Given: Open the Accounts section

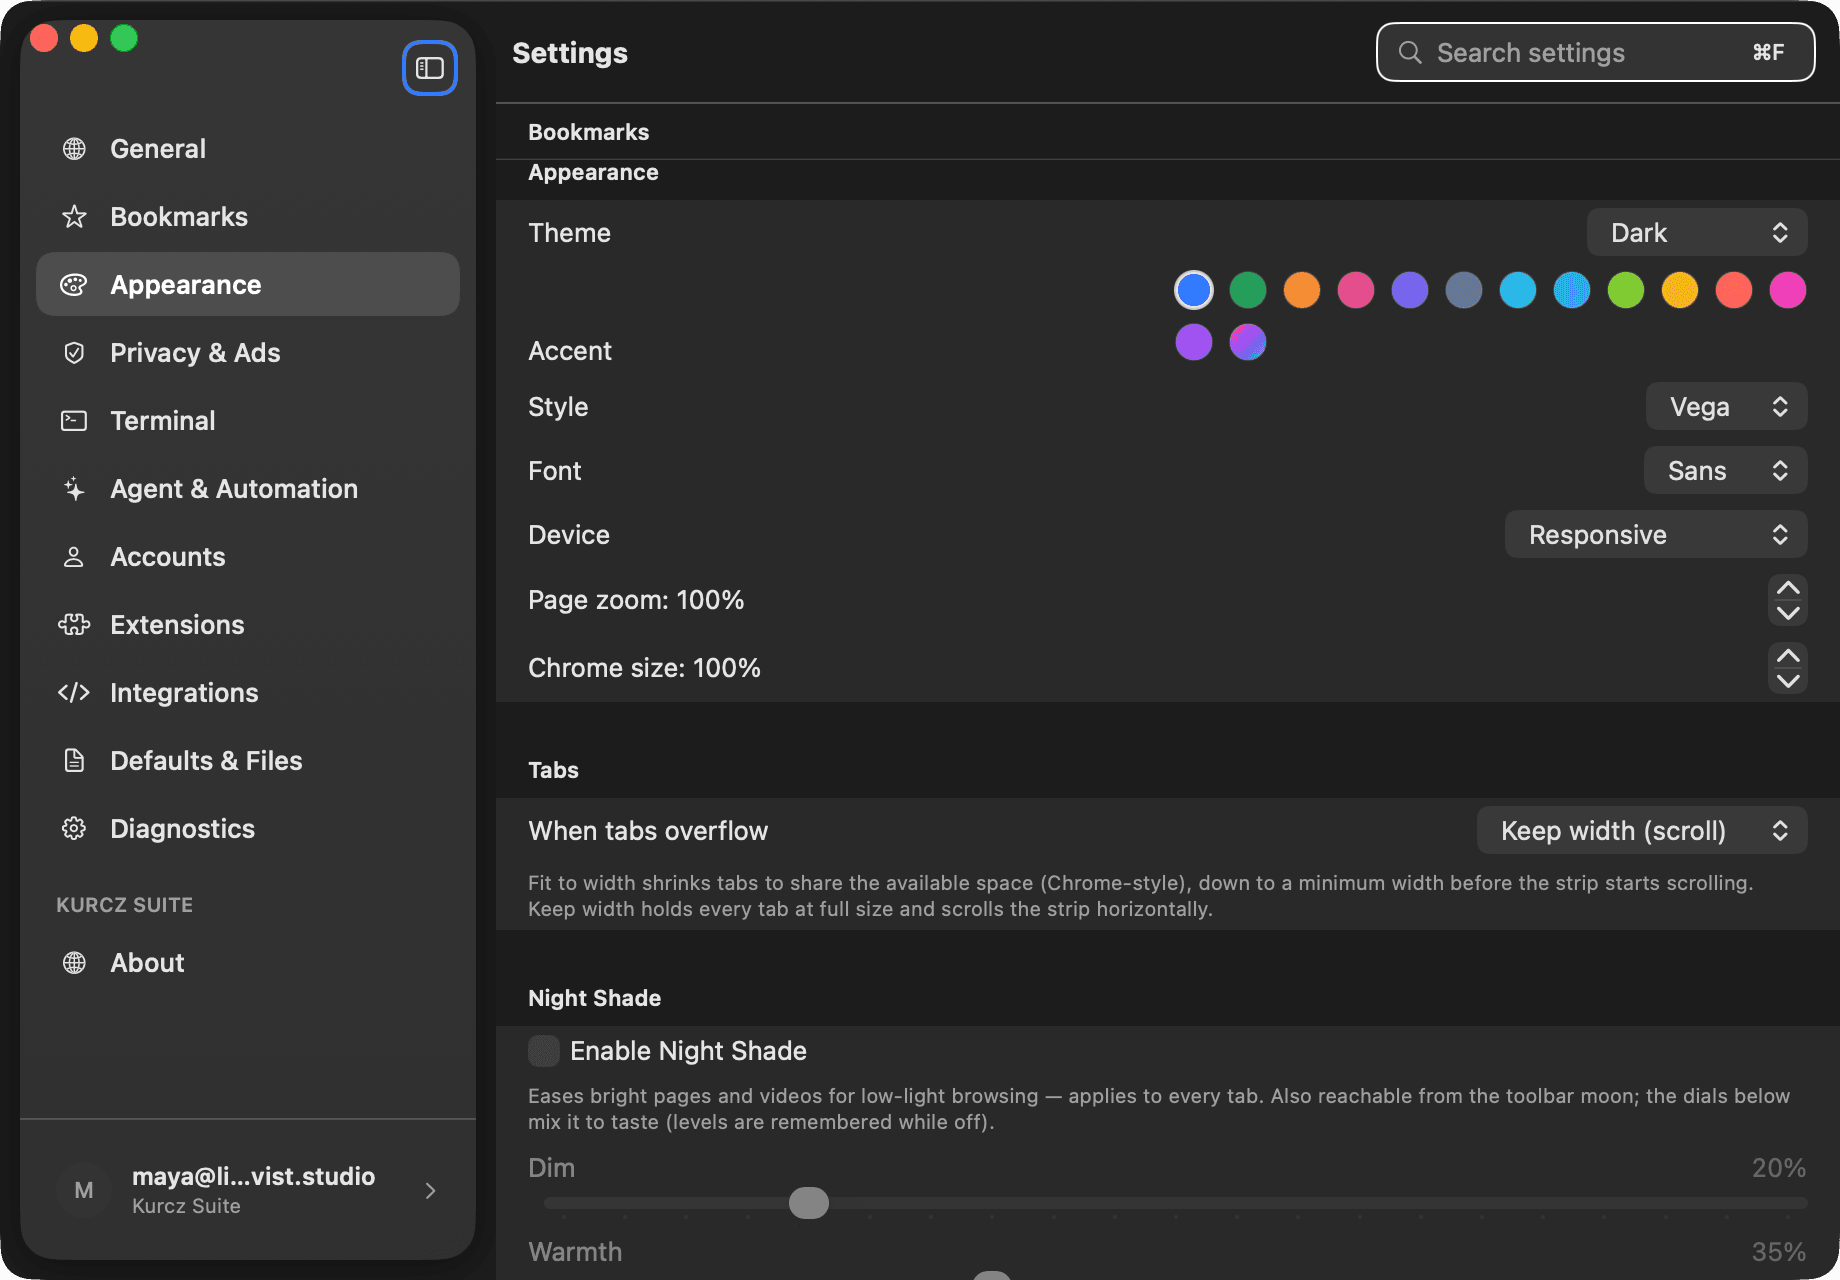Looking at the screenshot, I should pyautogui.click(x=248, y=557).
